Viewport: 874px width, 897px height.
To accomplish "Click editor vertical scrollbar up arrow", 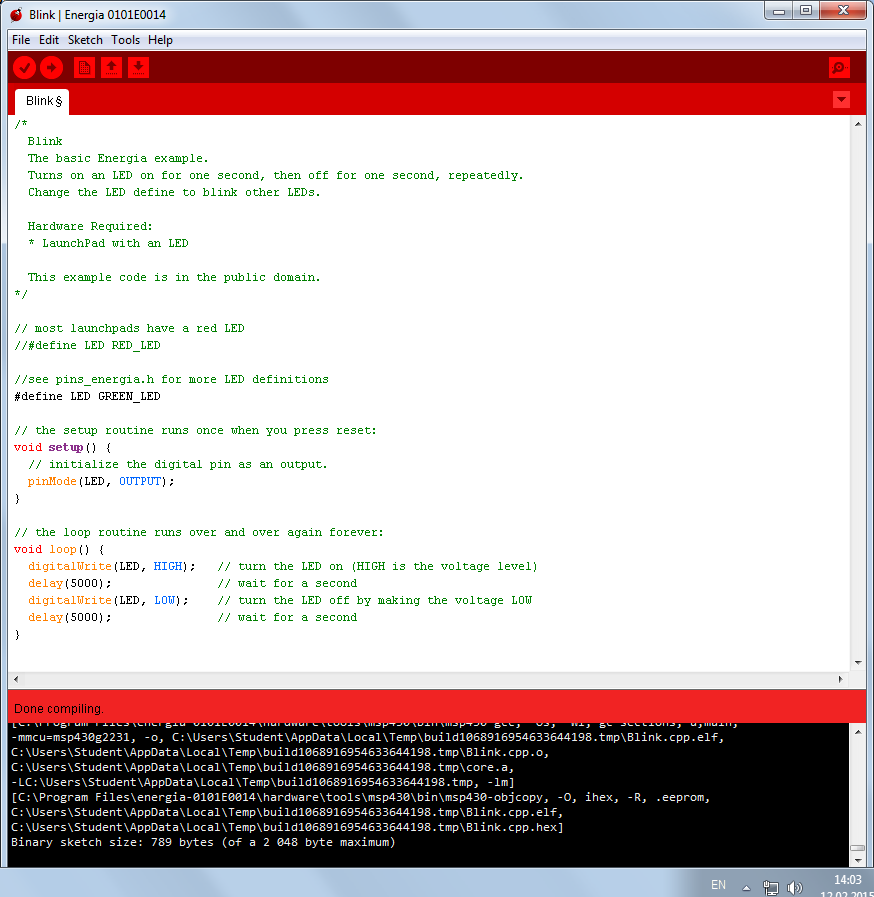I will 858,124.
